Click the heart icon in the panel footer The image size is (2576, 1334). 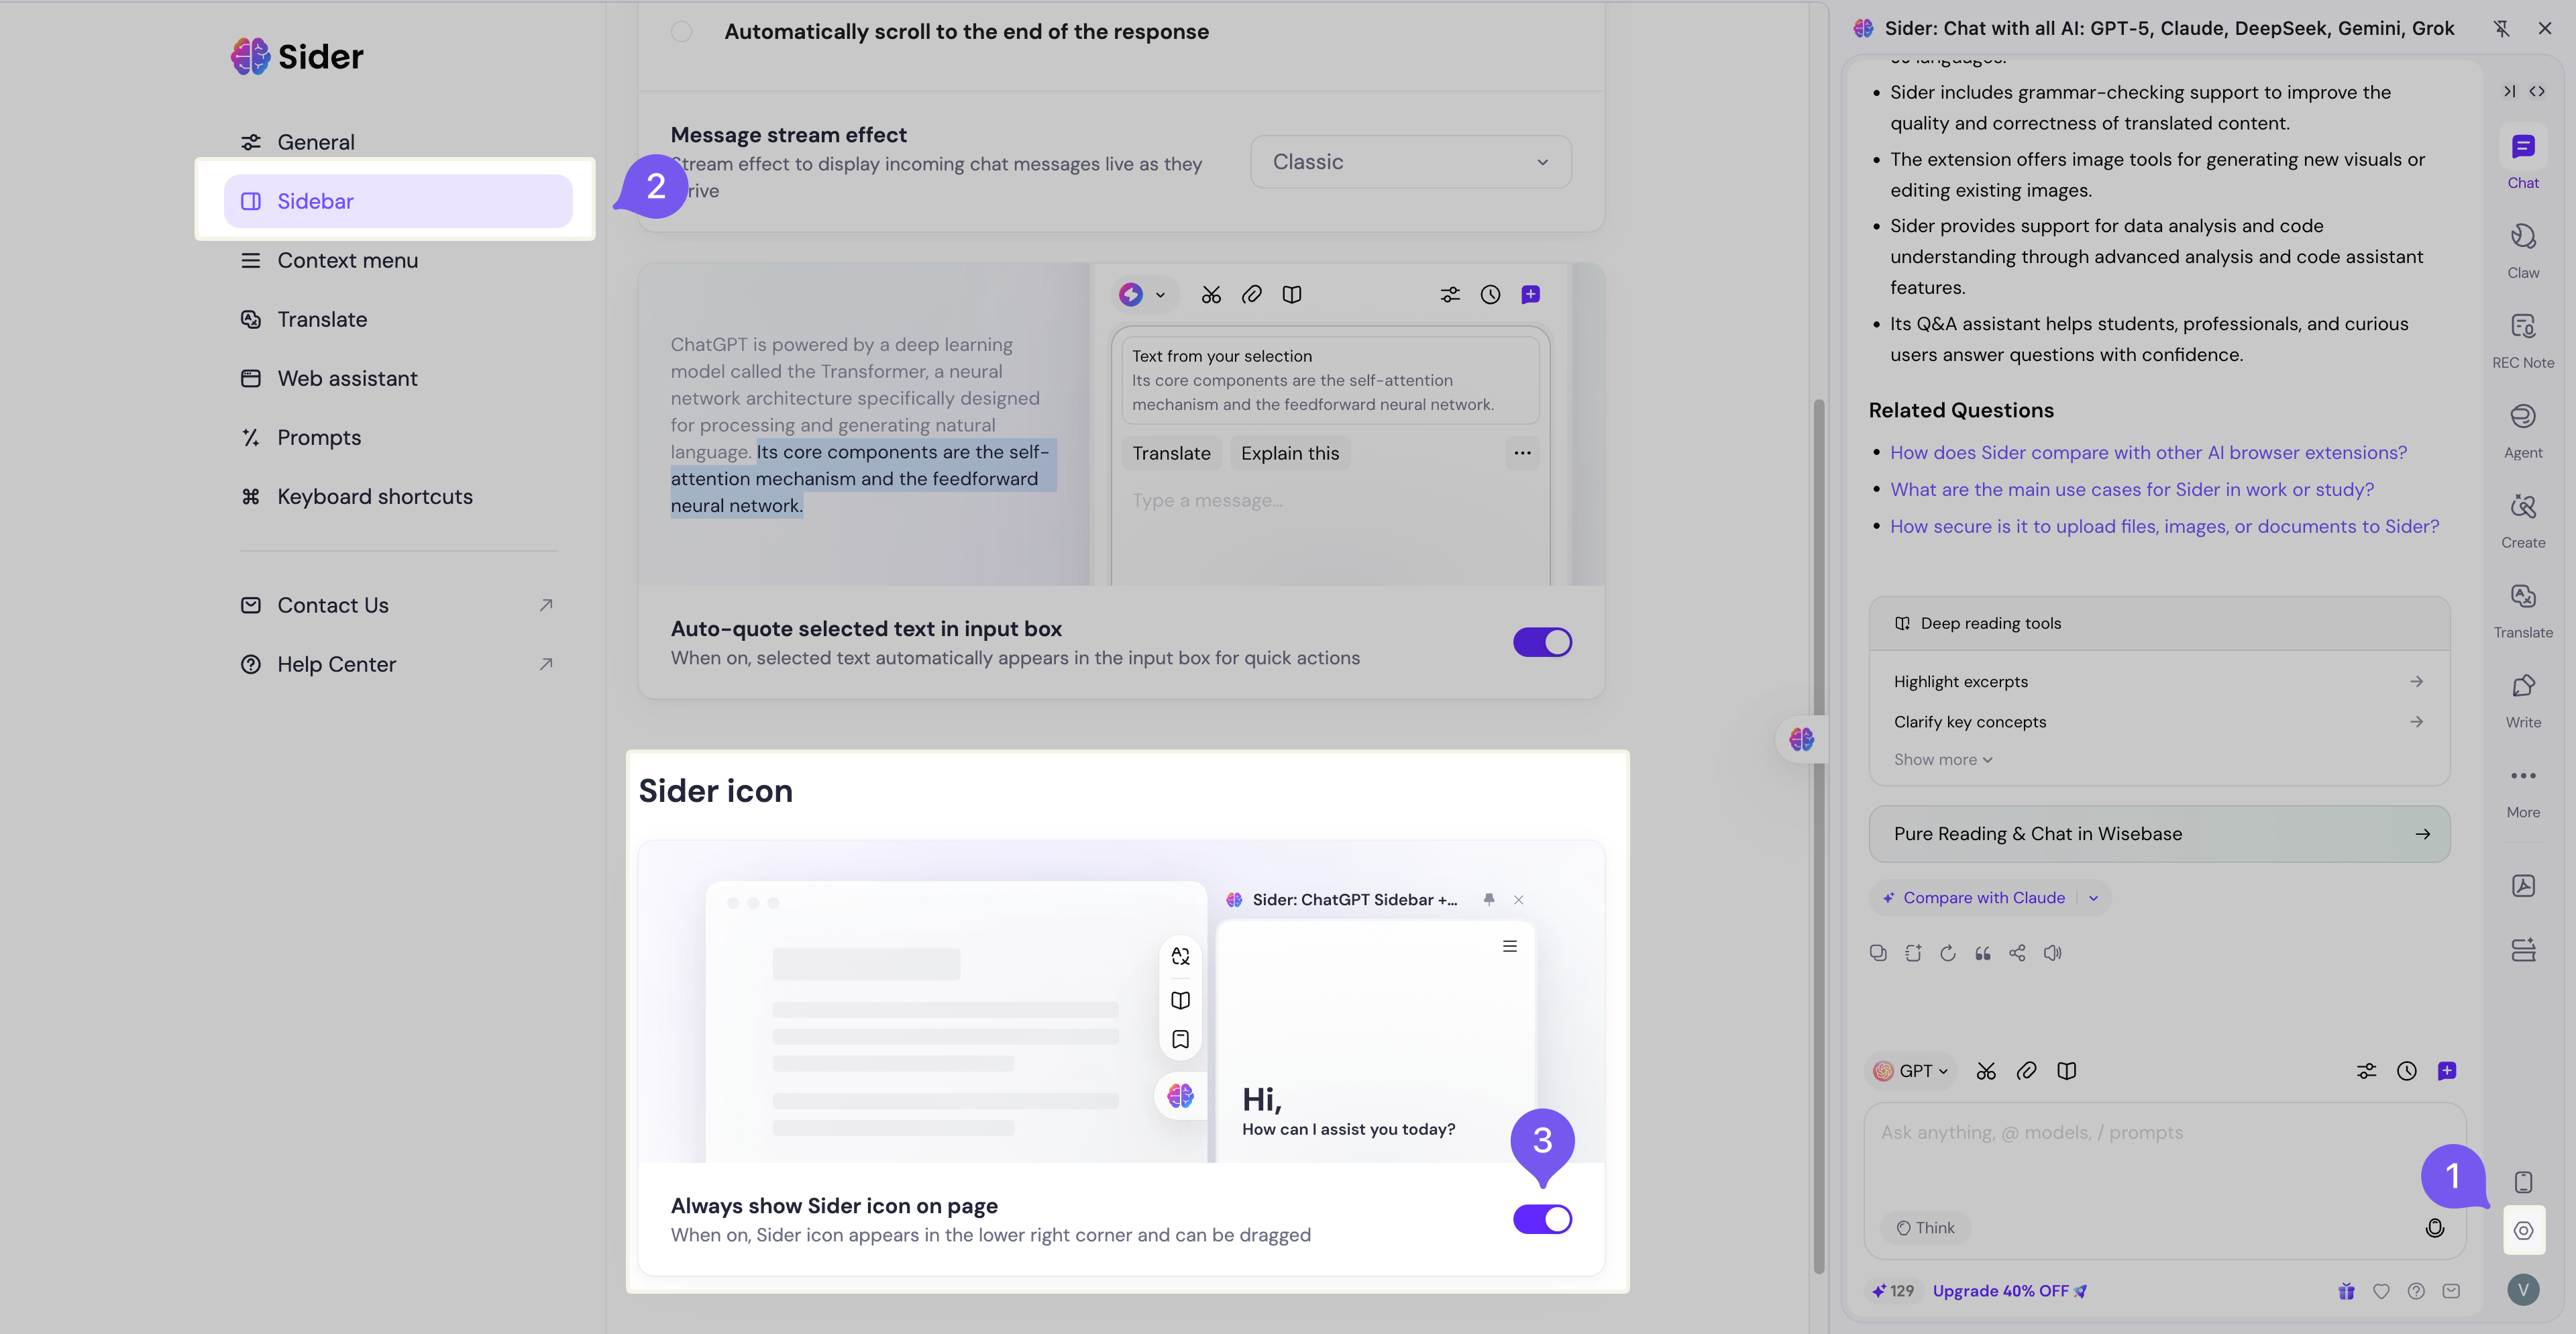click(x=2381, y=1291)
